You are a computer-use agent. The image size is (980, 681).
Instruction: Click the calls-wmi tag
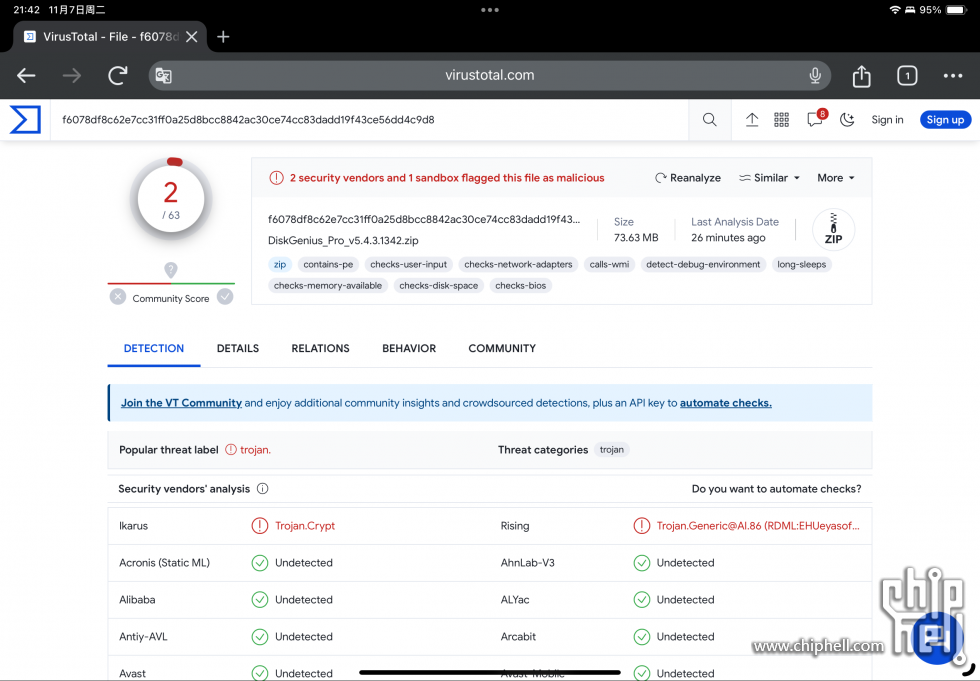click(609, 264)
